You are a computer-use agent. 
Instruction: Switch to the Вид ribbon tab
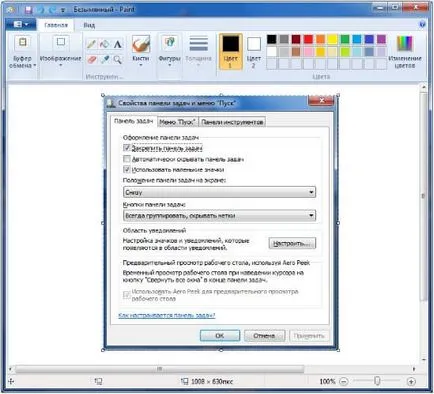pyautogui.click(x=89, y=25)
